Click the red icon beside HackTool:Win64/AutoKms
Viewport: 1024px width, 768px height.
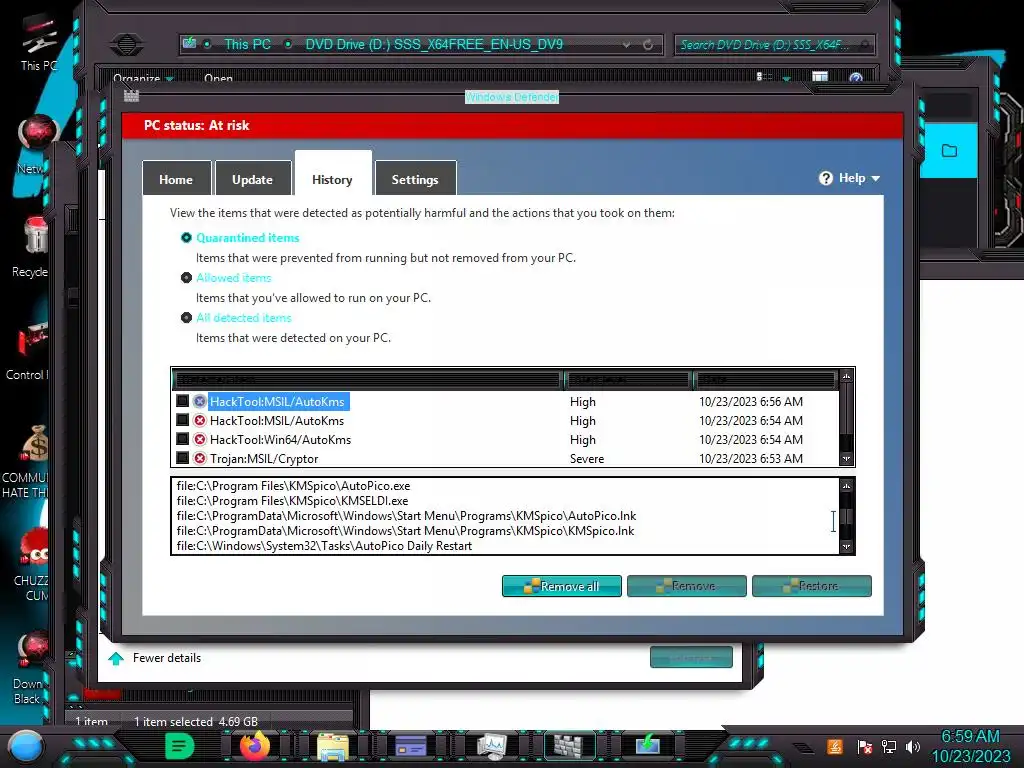pos(200,439)
